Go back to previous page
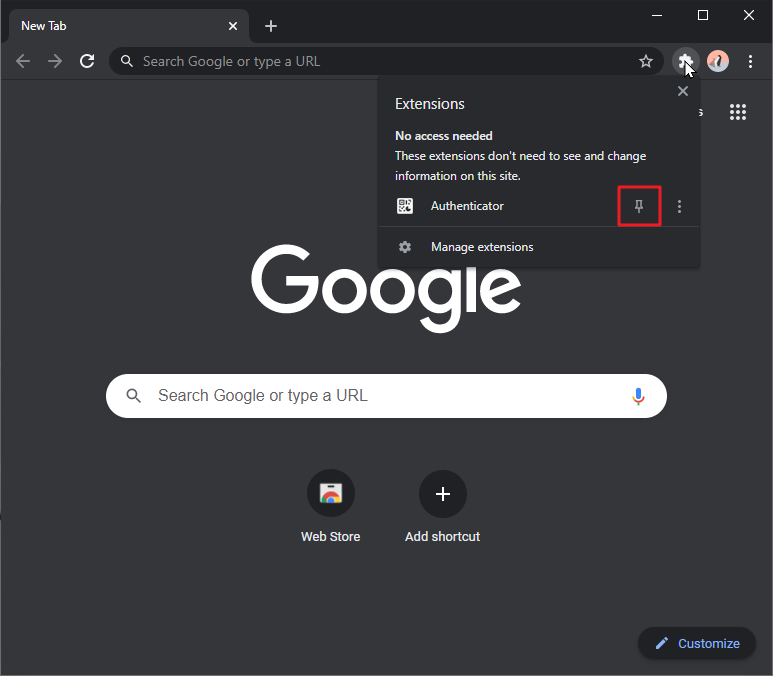 (x=23, y=61)
